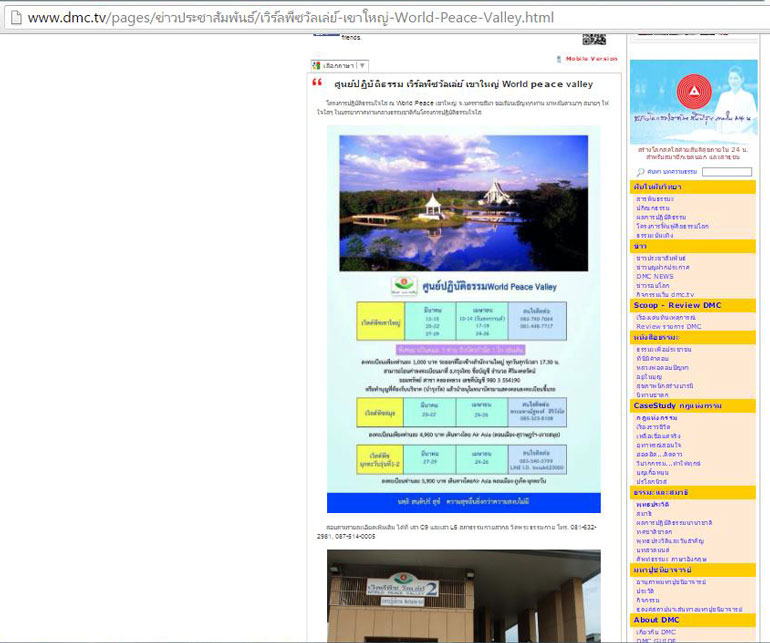
Task: Open the Mobile Version link
Action: [x=591, y=59]
